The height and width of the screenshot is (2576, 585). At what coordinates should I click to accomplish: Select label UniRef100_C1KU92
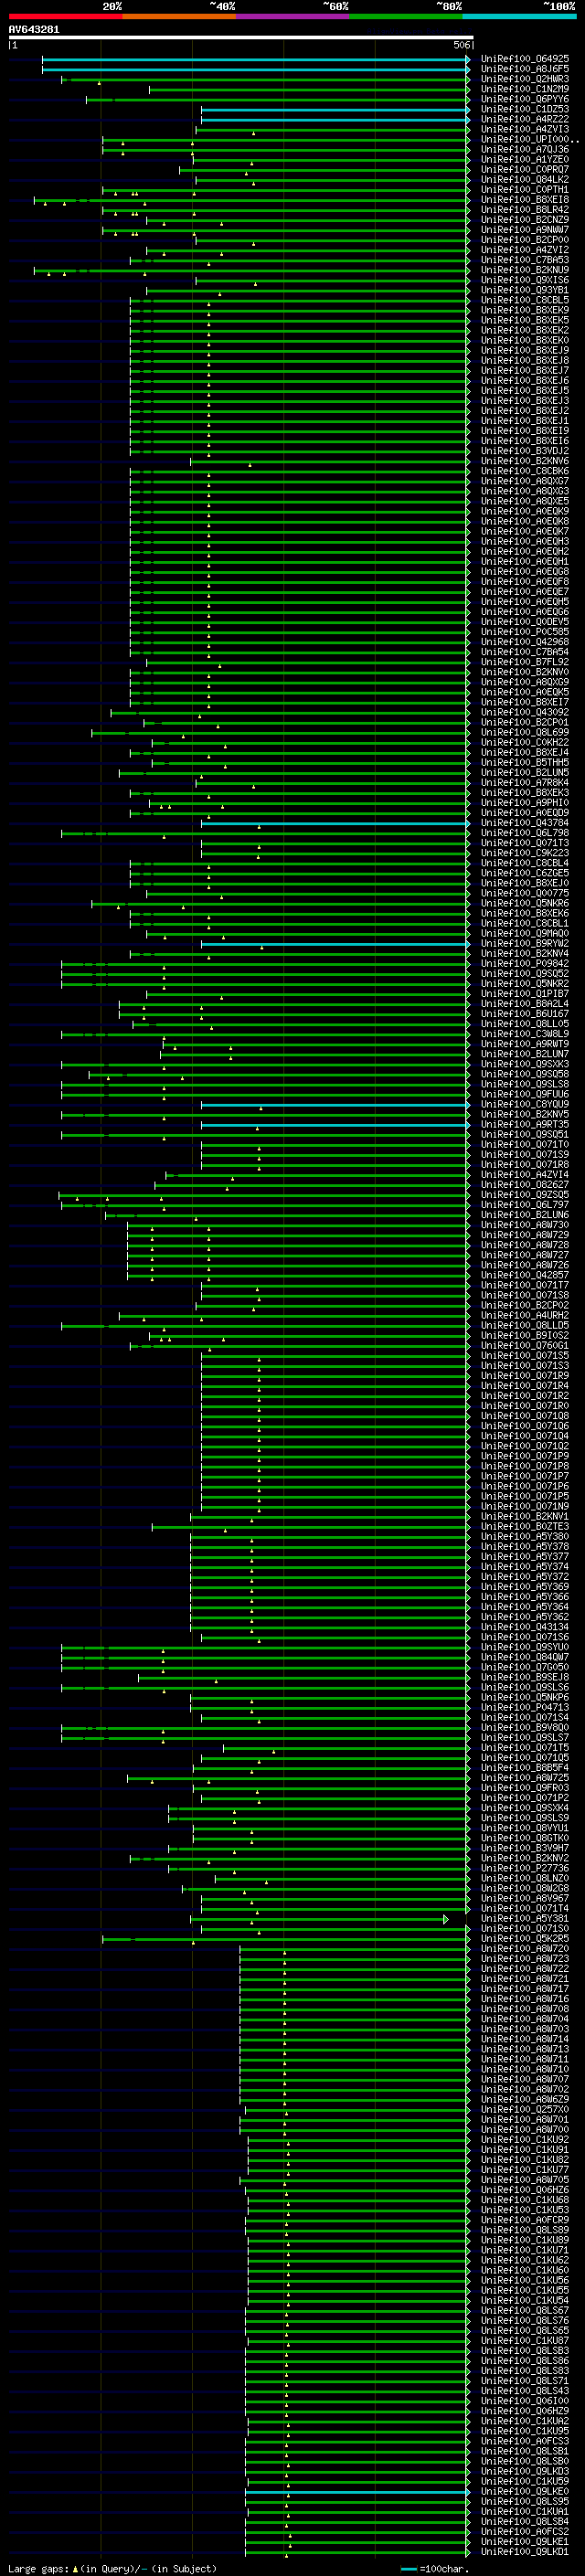point(525,2139)
